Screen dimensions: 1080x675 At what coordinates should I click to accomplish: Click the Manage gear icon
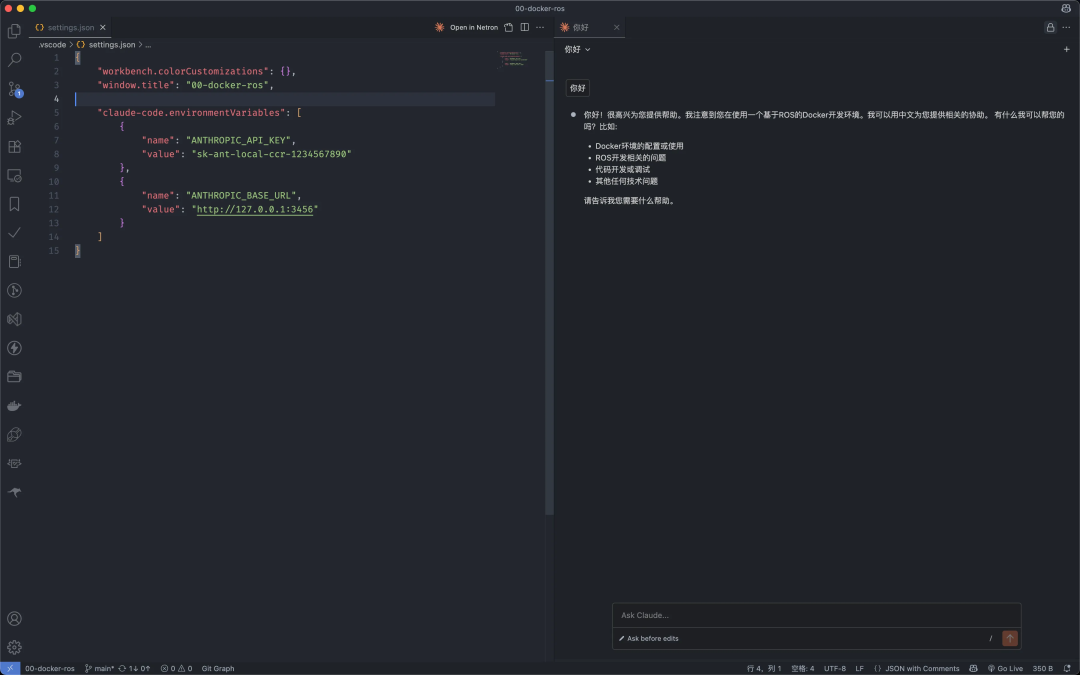[14, 647]
